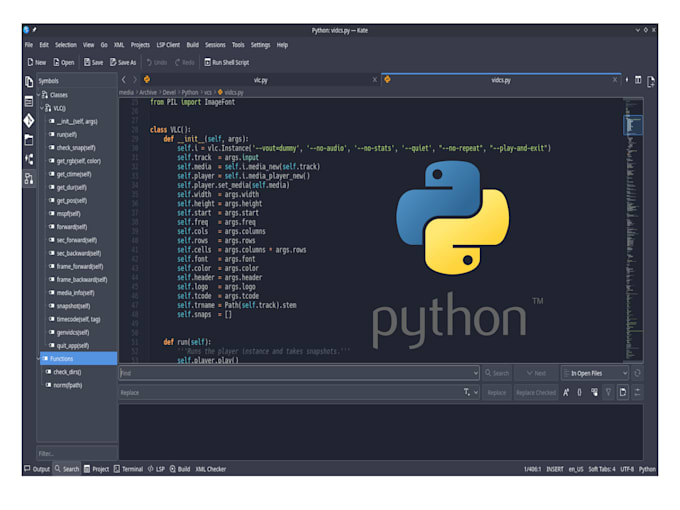Toggle regular expression search option
The height and width of the screenshot is (510, 680).
coord(580,393)
